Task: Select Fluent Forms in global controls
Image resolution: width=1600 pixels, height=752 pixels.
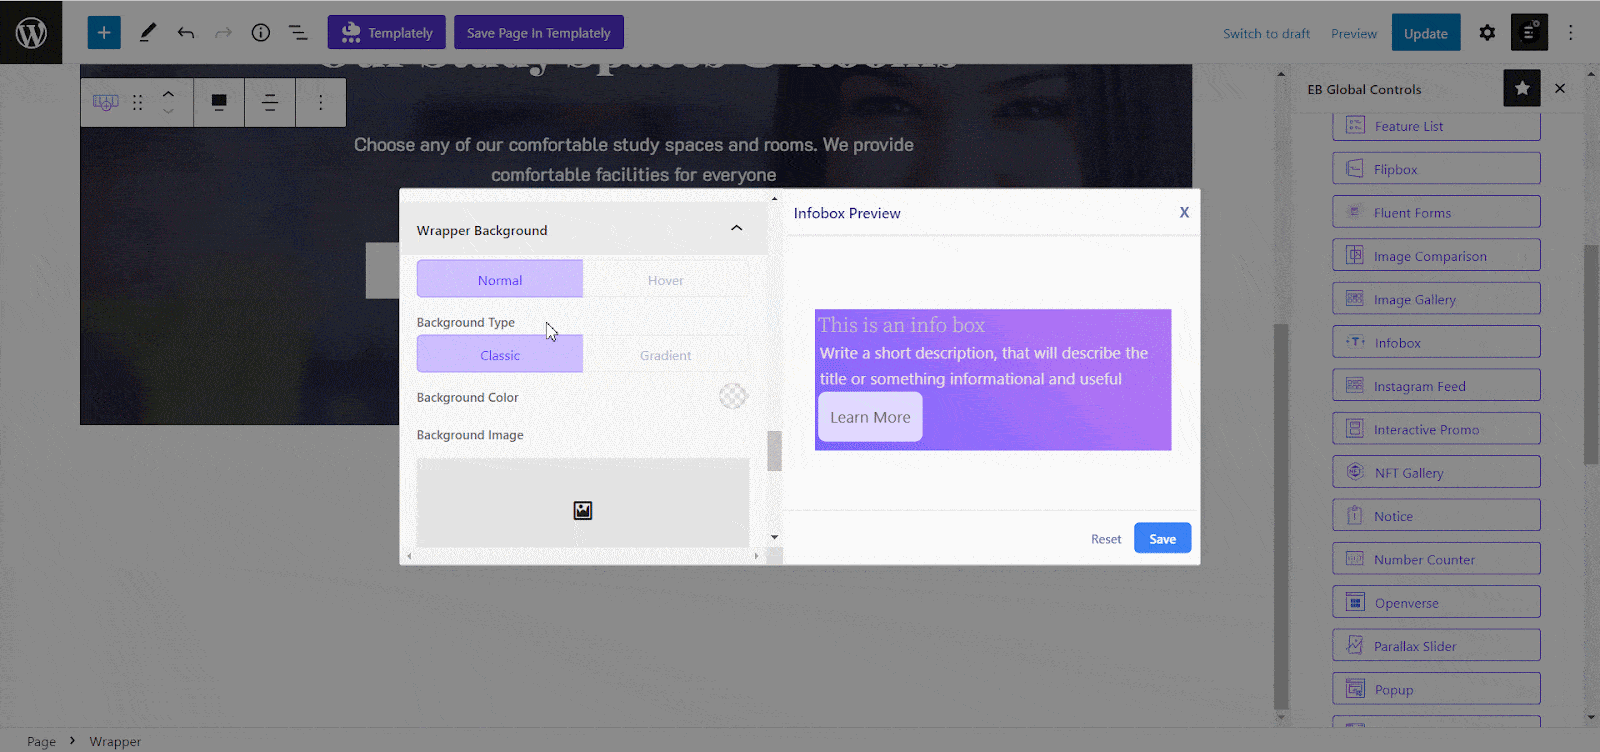Action: 1436,212
